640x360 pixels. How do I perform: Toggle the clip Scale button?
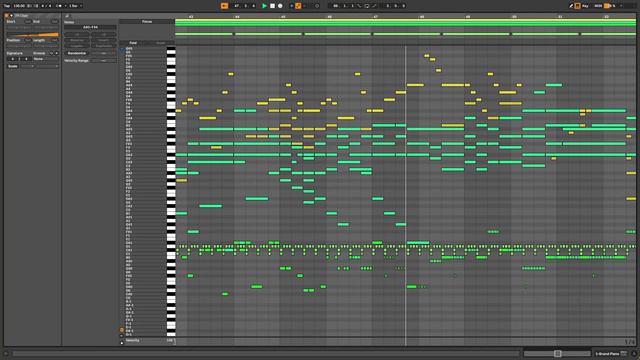tap(13, 66)
